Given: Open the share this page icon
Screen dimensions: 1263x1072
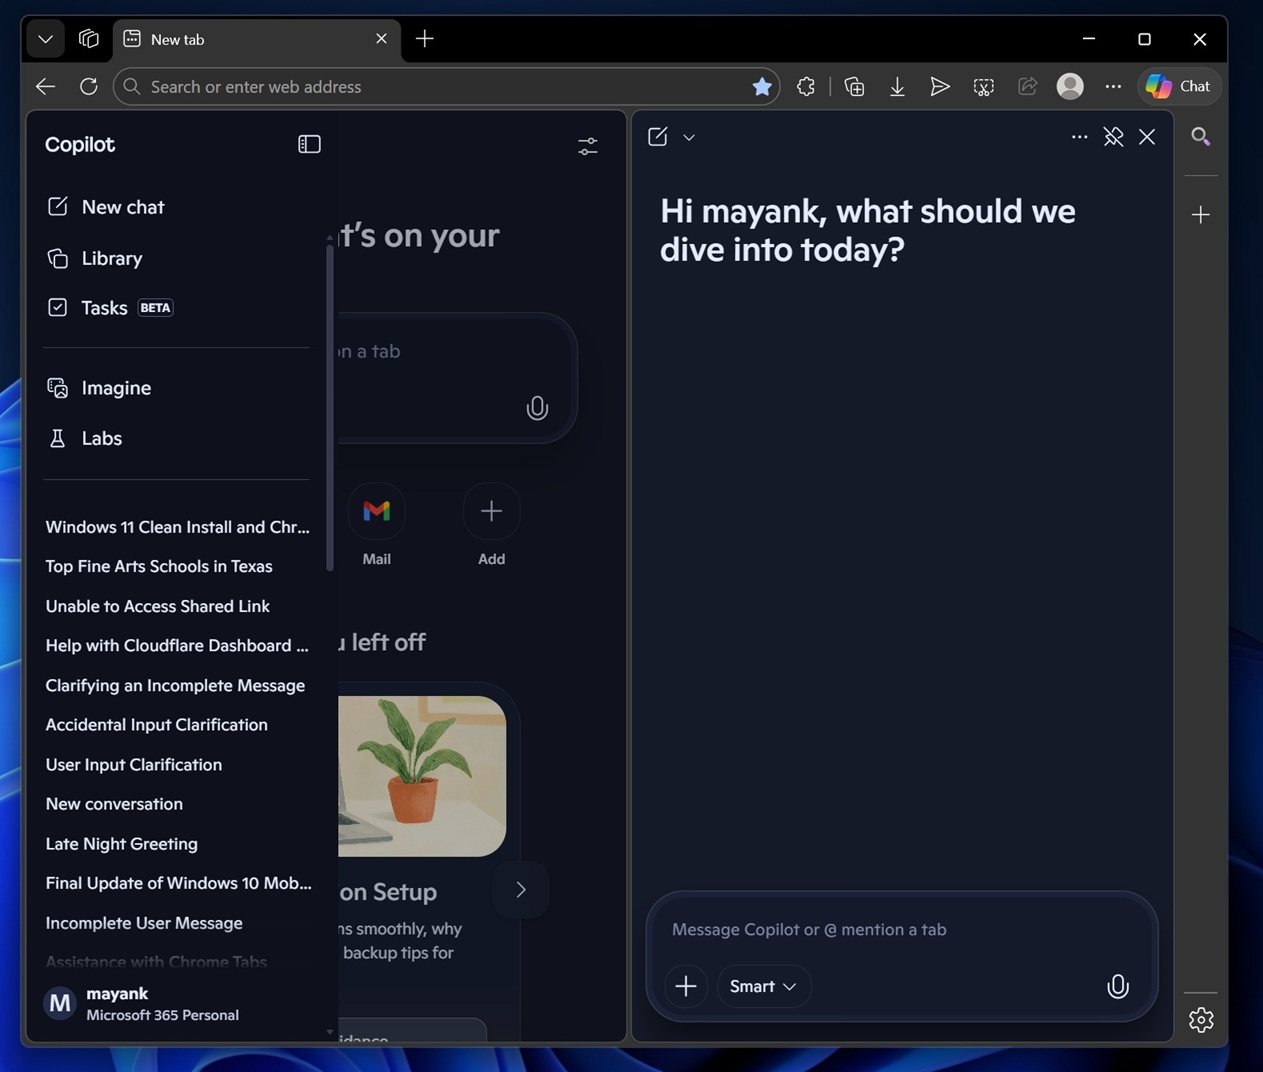Looking at the screenshot, I should tap(1027, 86).
